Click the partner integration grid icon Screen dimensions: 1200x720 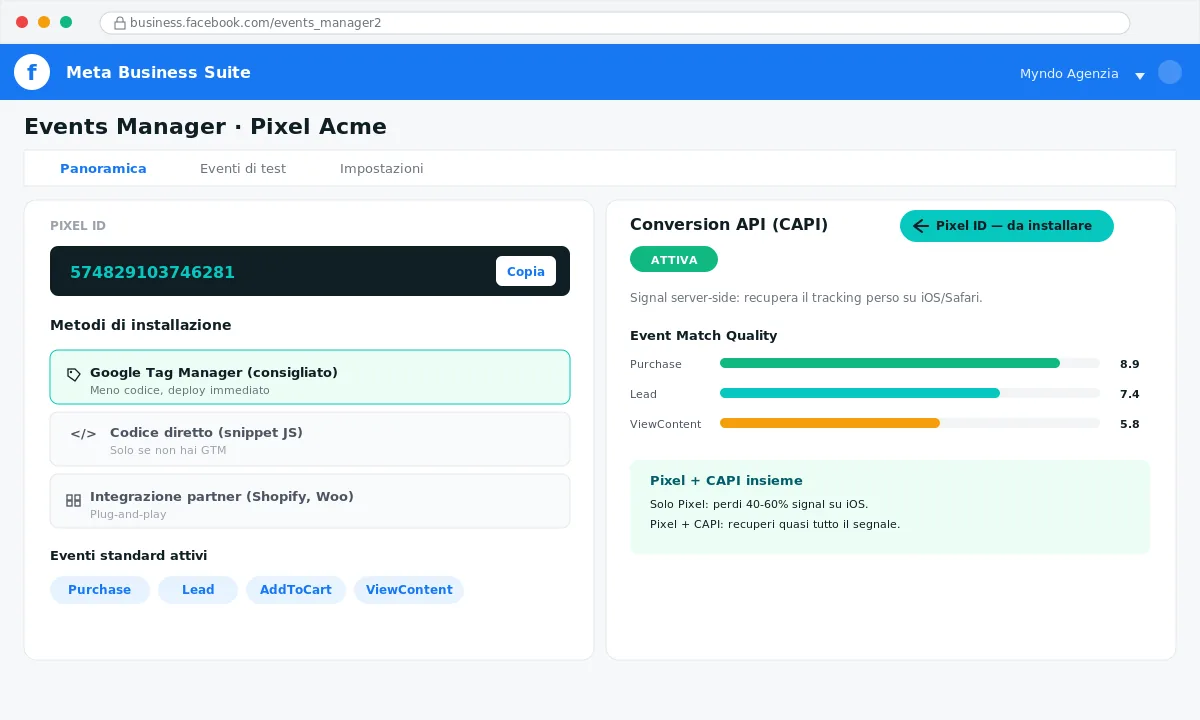(x=73, y=500)
